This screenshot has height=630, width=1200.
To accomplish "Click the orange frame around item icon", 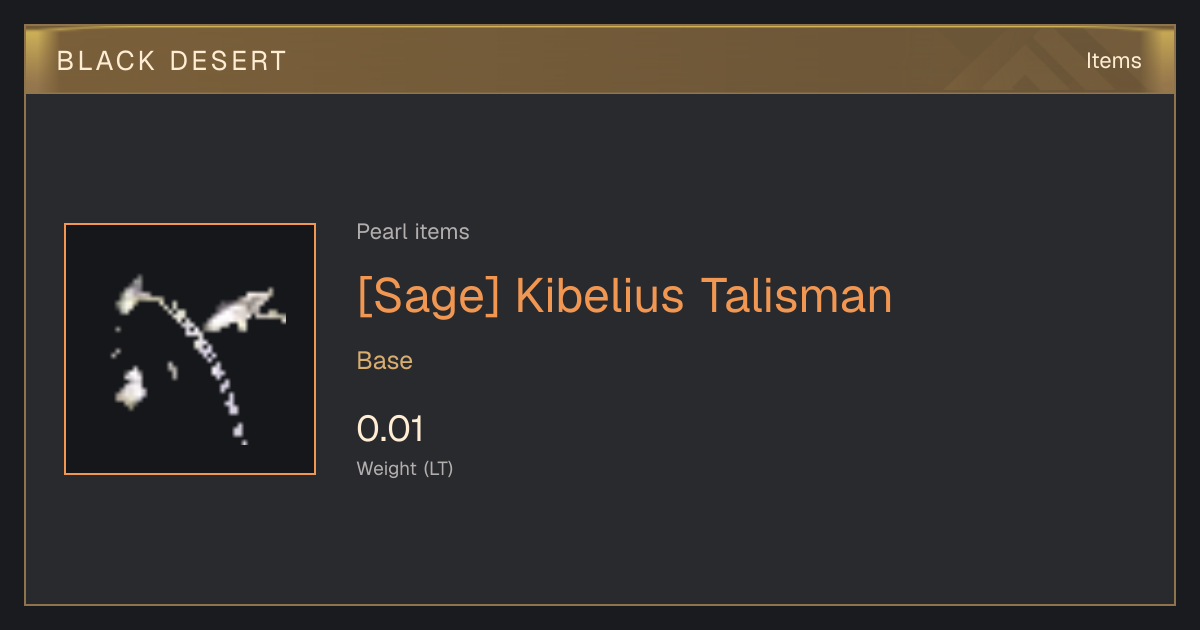I will [190, 224].
